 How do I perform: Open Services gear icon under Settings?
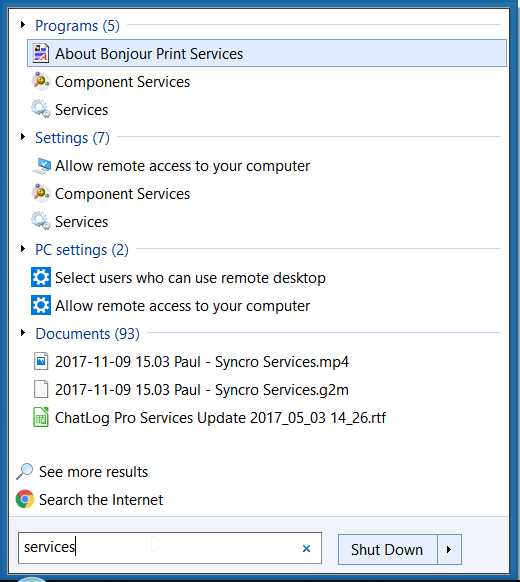tap(41, 221)
